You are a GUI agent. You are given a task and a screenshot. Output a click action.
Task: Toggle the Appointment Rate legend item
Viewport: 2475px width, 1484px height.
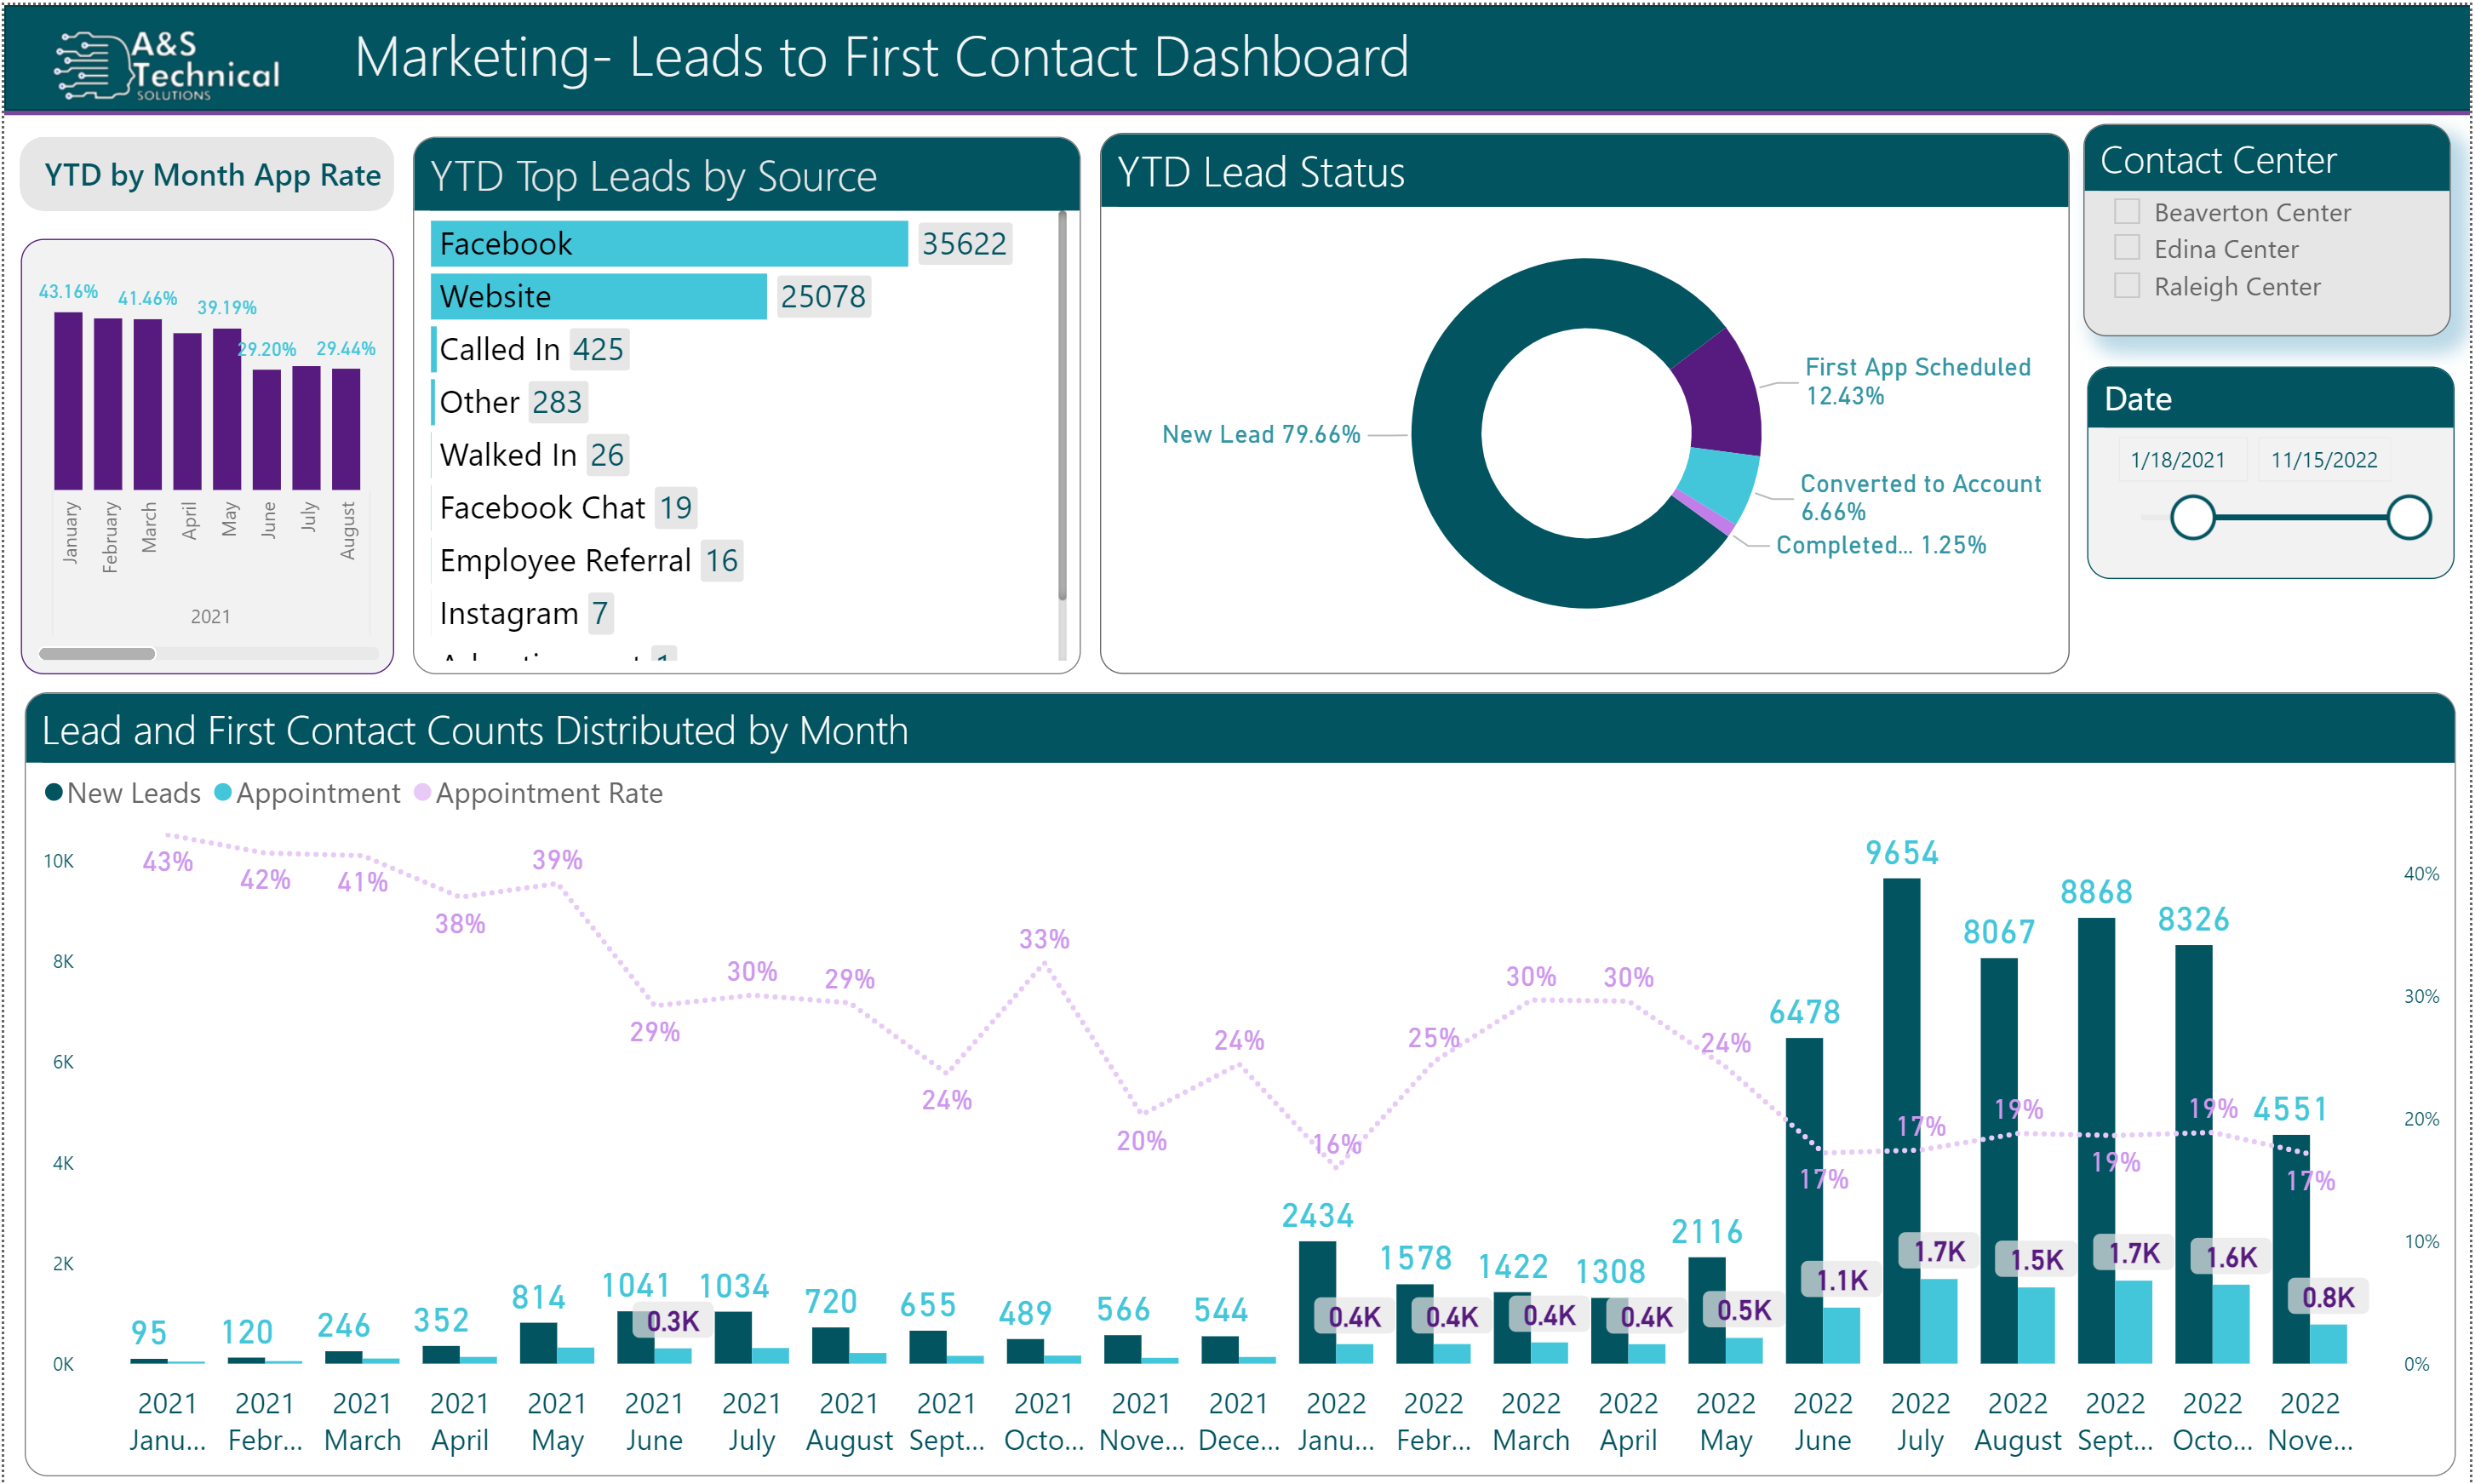(x=538, y=793)
